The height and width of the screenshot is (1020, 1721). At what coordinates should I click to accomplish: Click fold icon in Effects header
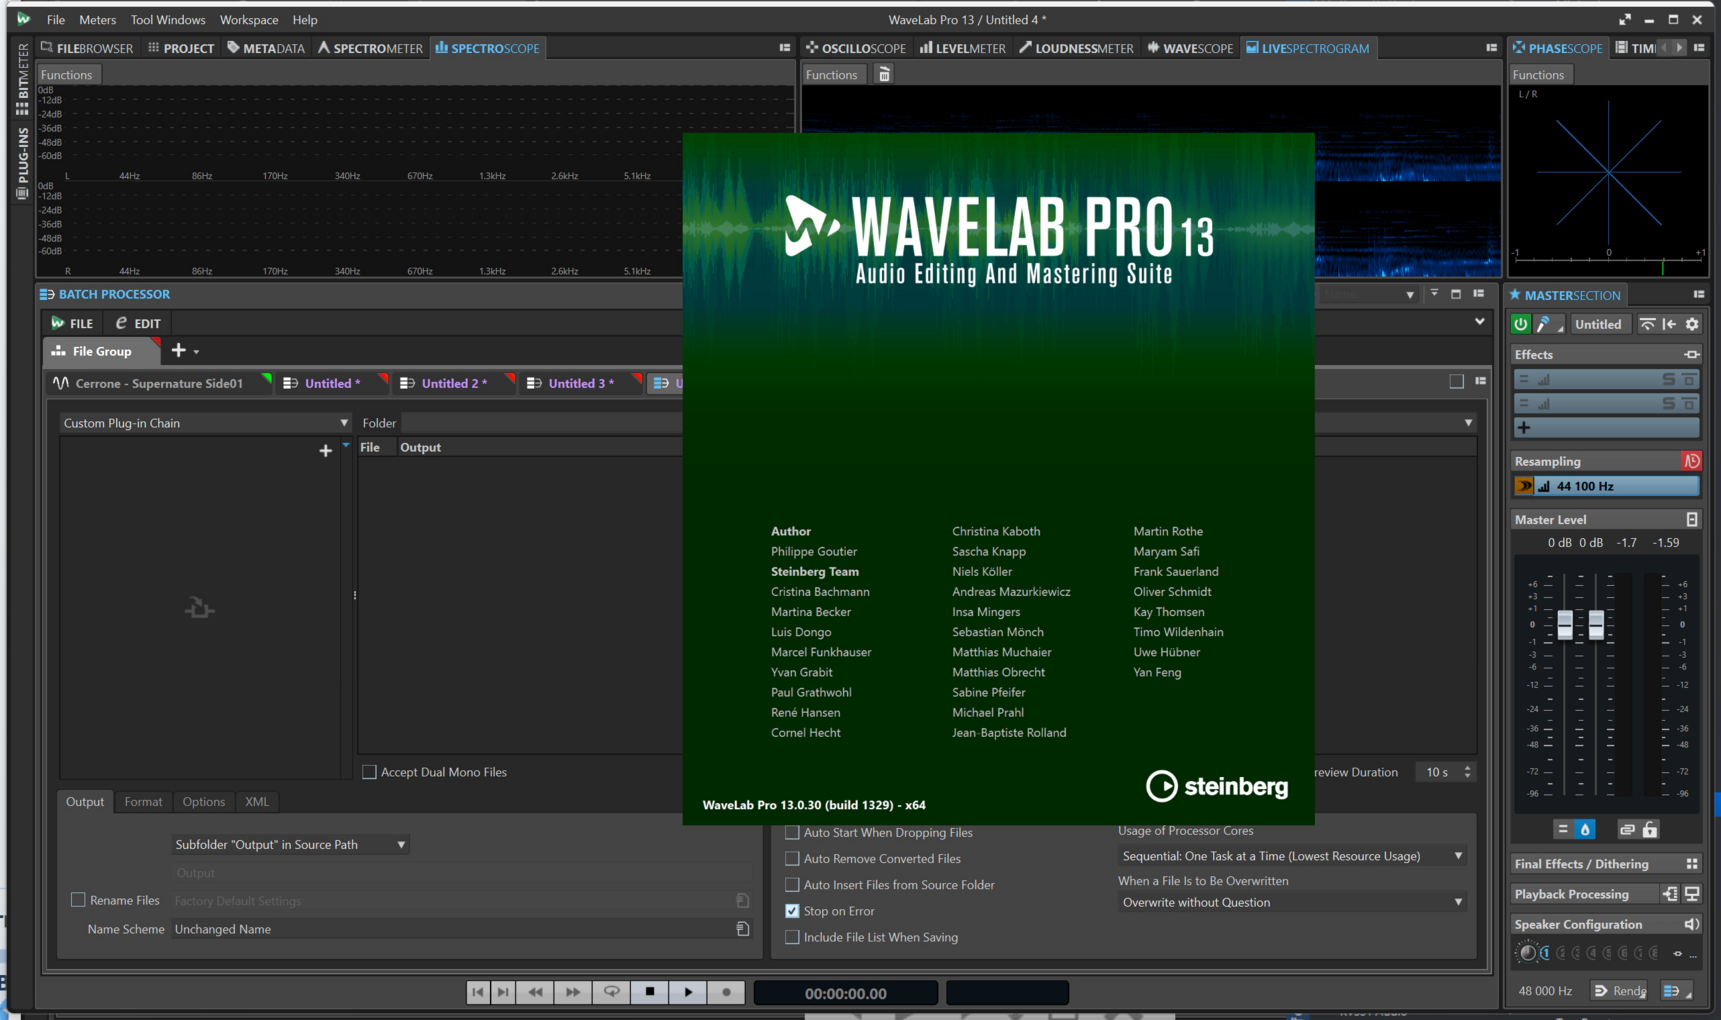point(1691,355)
